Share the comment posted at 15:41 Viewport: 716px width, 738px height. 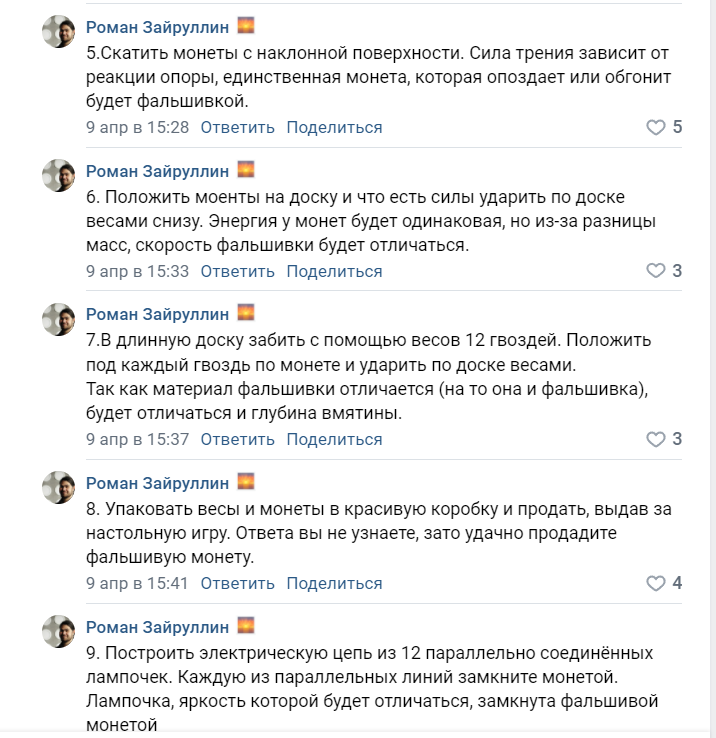[334, 584]
